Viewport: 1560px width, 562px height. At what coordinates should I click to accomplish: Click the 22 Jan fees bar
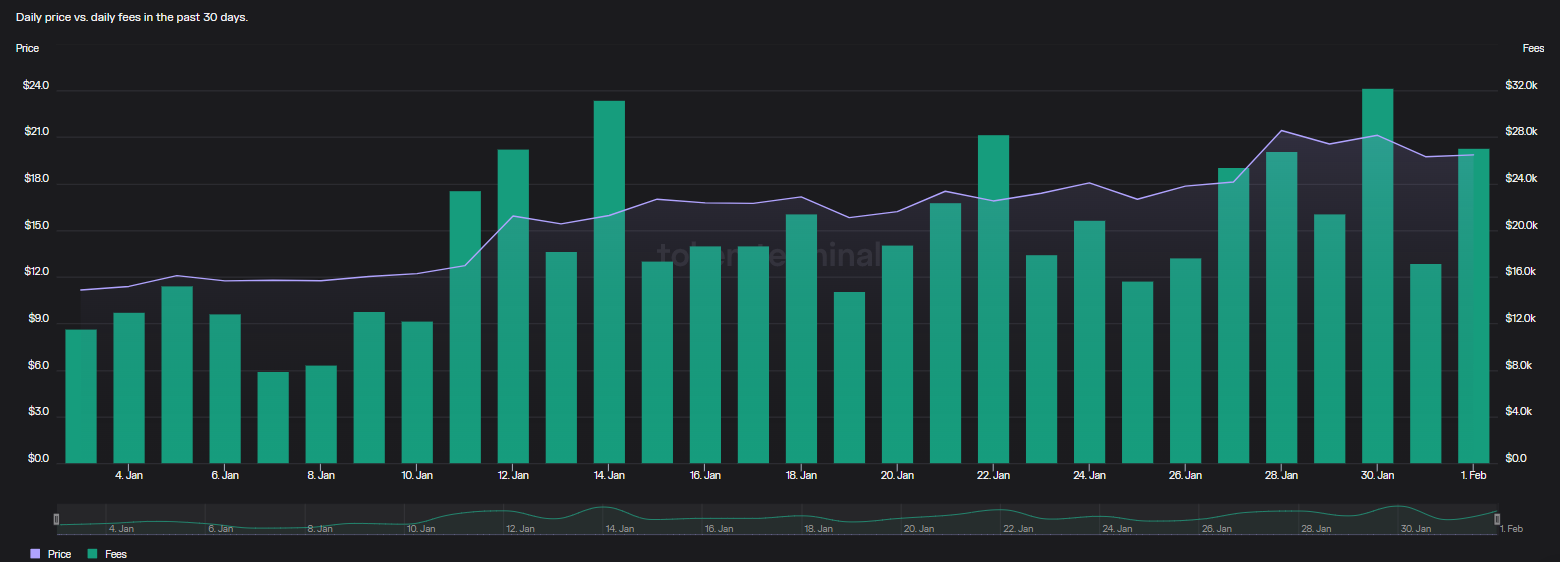[993, 300]
